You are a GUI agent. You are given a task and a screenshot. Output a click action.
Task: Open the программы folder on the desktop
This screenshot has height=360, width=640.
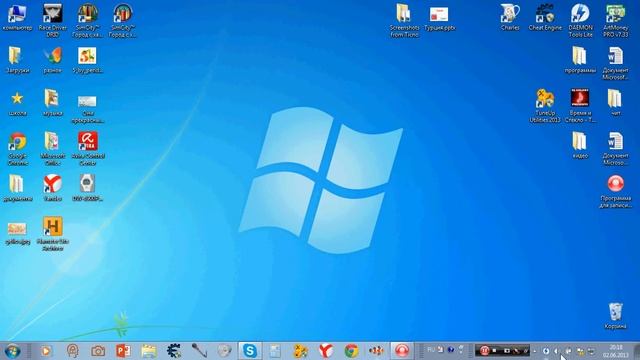[580, 60]
